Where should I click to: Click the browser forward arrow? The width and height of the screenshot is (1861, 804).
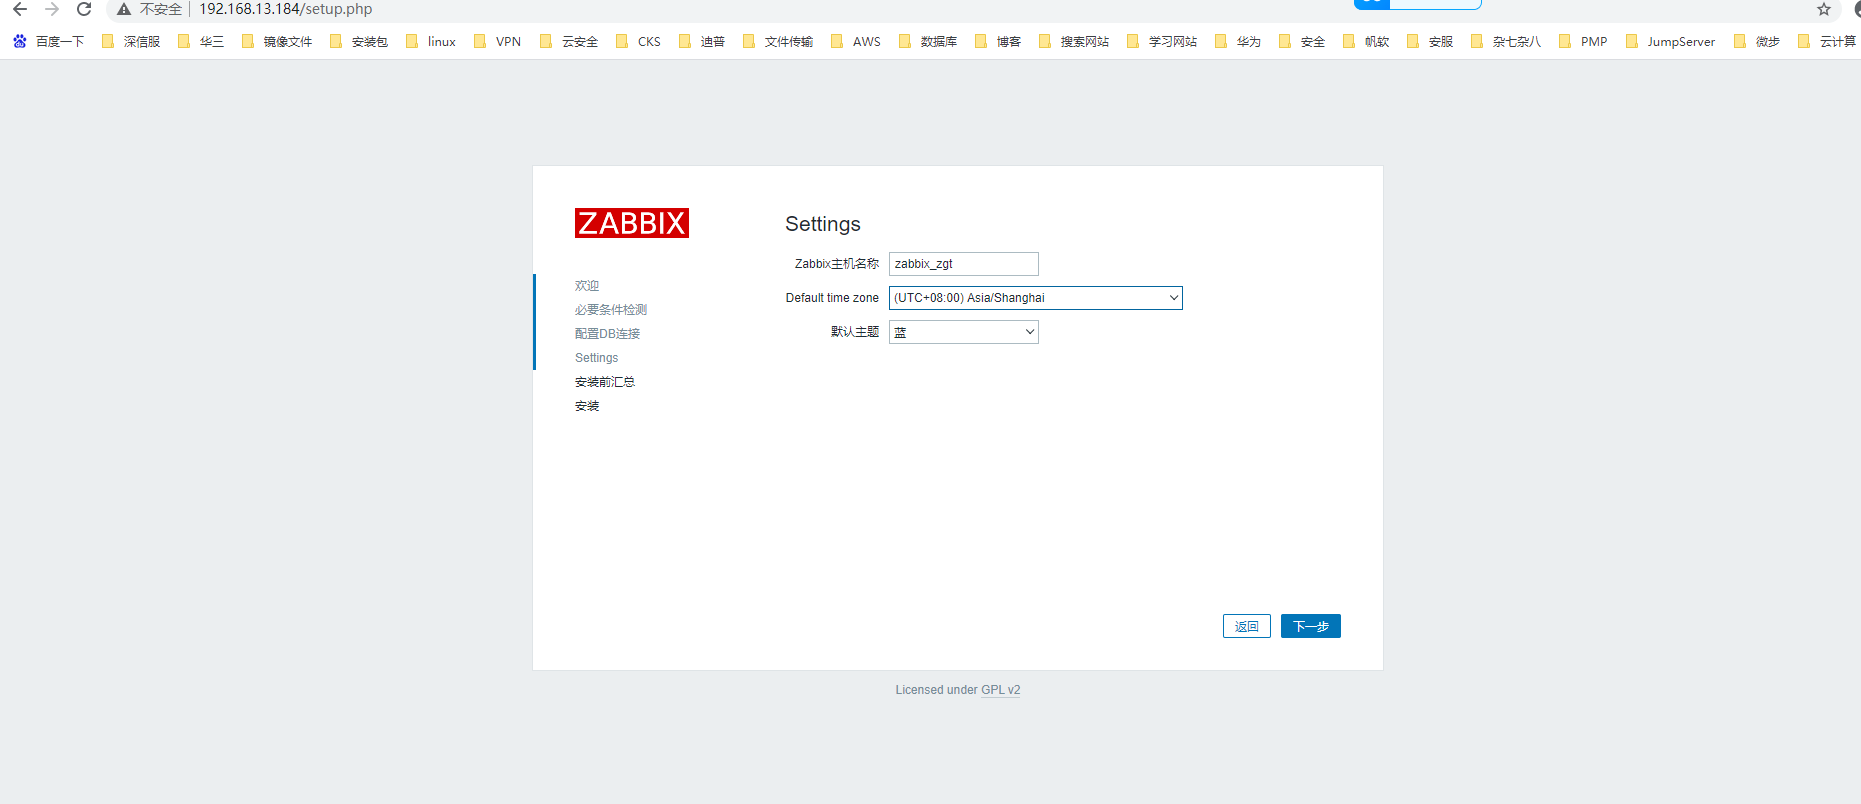coord(52,9)
